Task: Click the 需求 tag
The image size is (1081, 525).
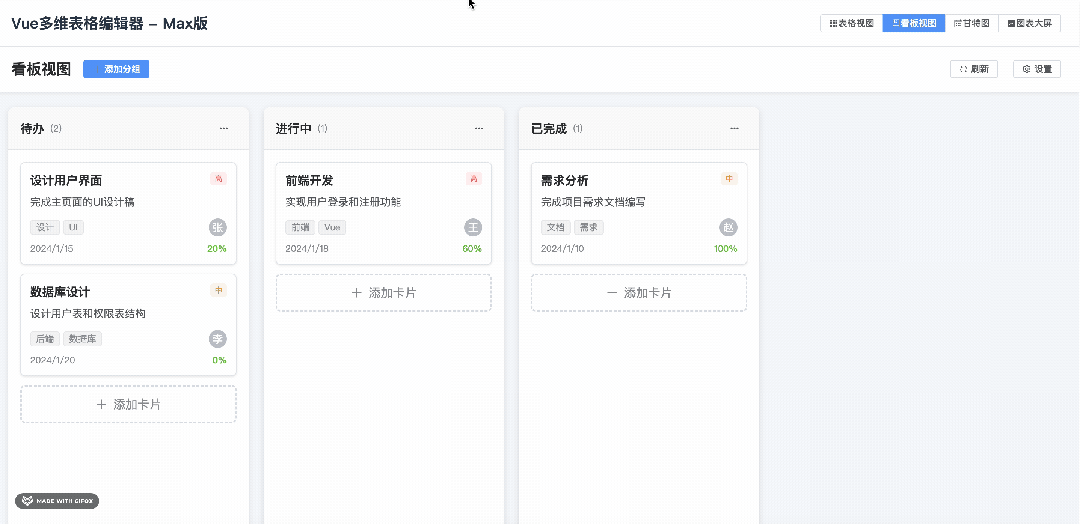Action: [589, 227]
